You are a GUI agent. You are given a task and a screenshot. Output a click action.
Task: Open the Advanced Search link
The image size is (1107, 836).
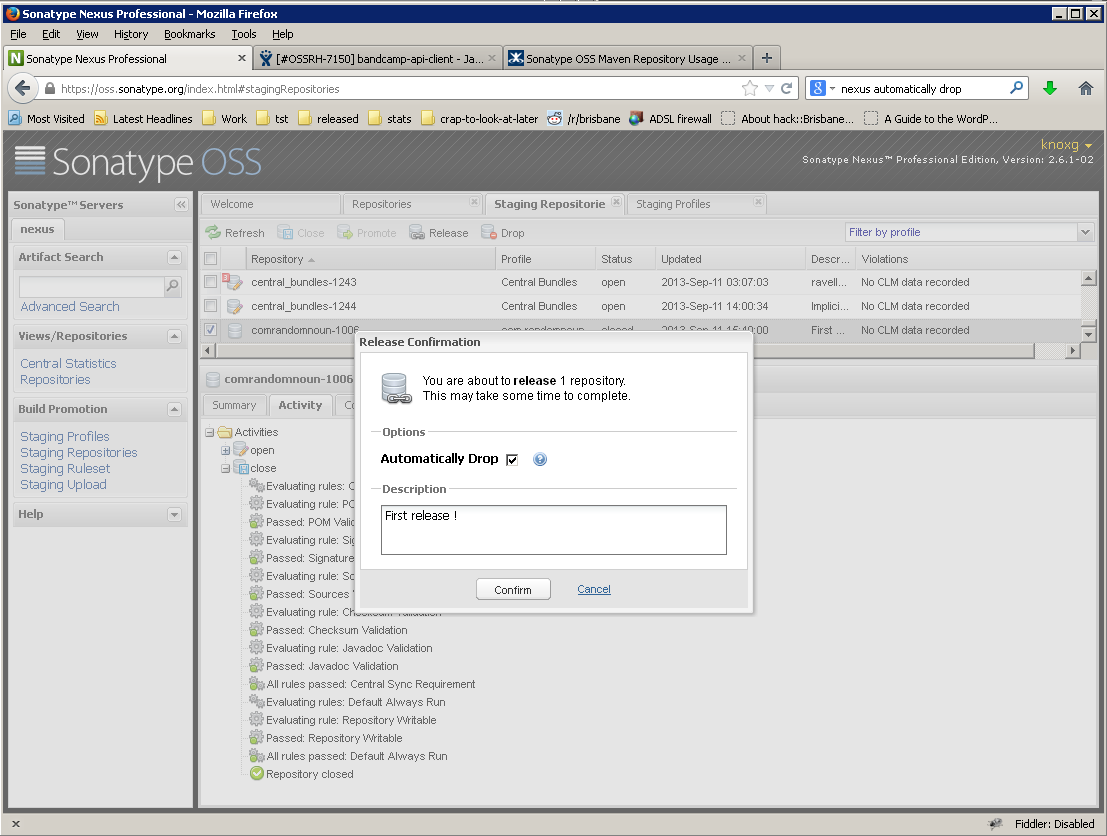[x=70, y=306]
